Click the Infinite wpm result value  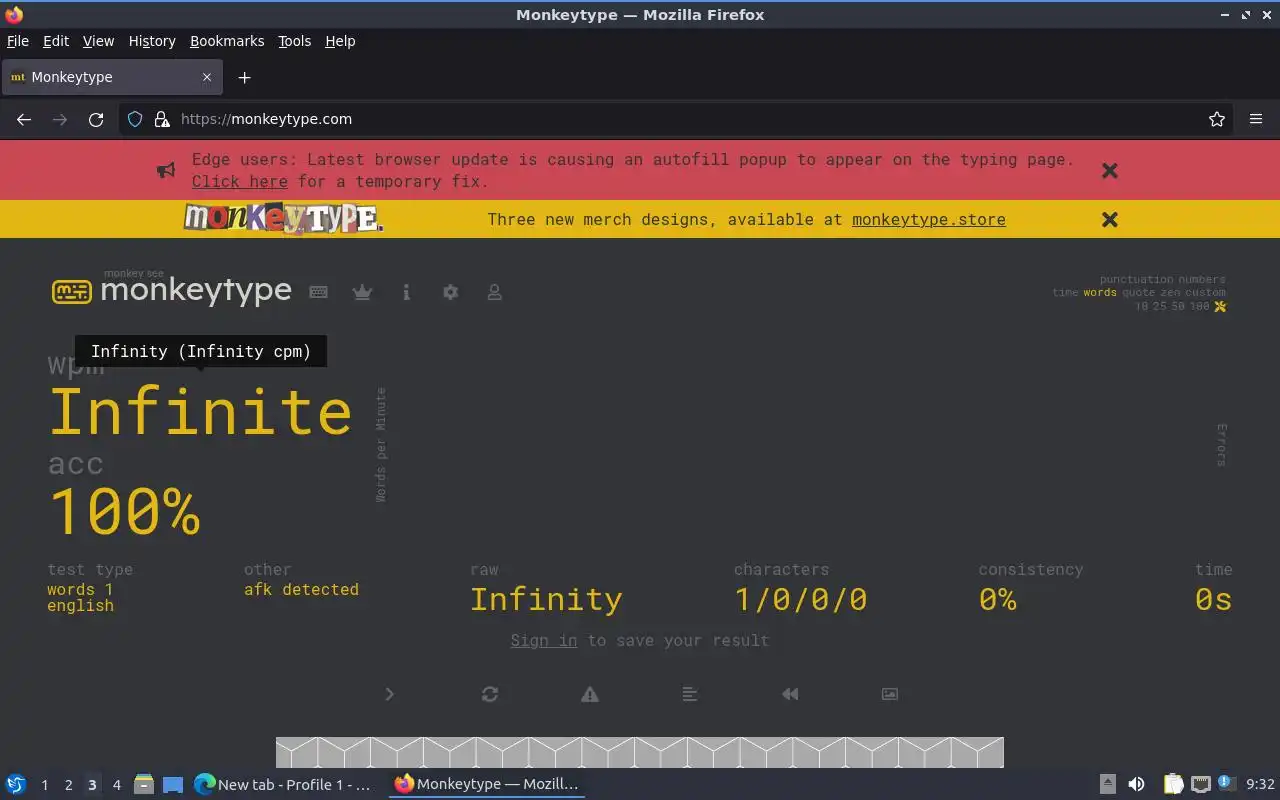pos(200,411)
